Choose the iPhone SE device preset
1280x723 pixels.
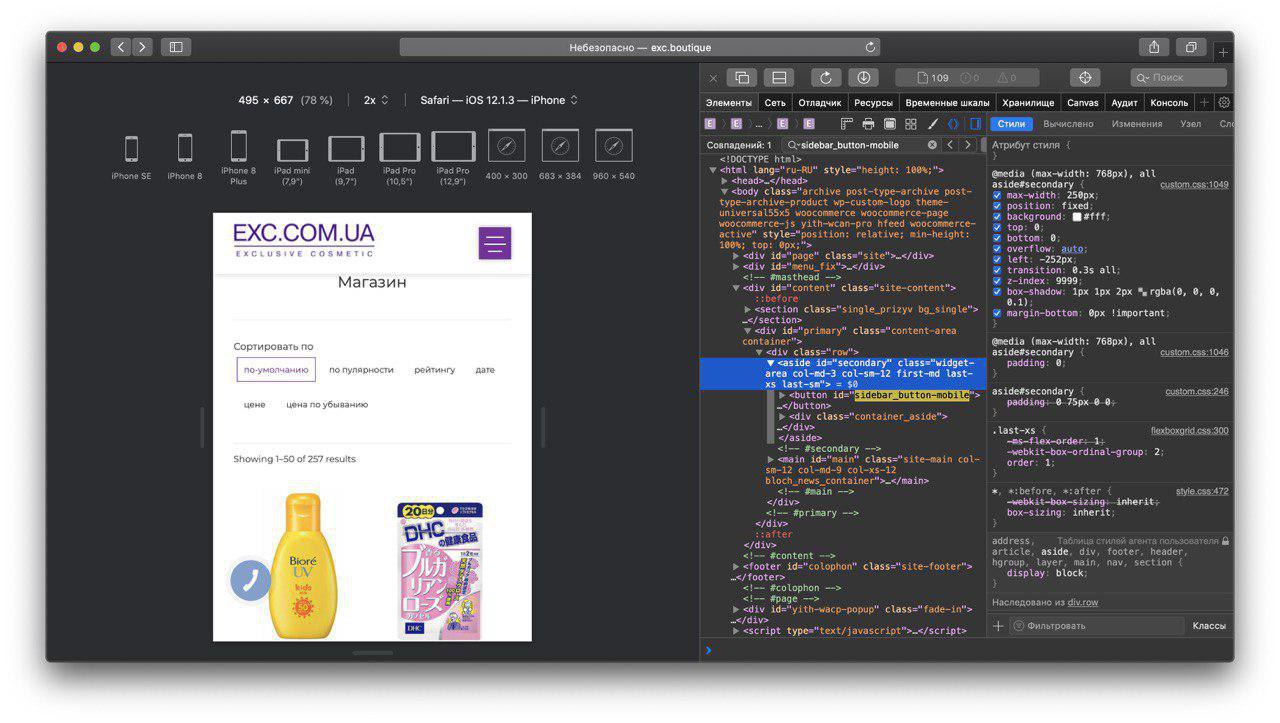(131, 156)
